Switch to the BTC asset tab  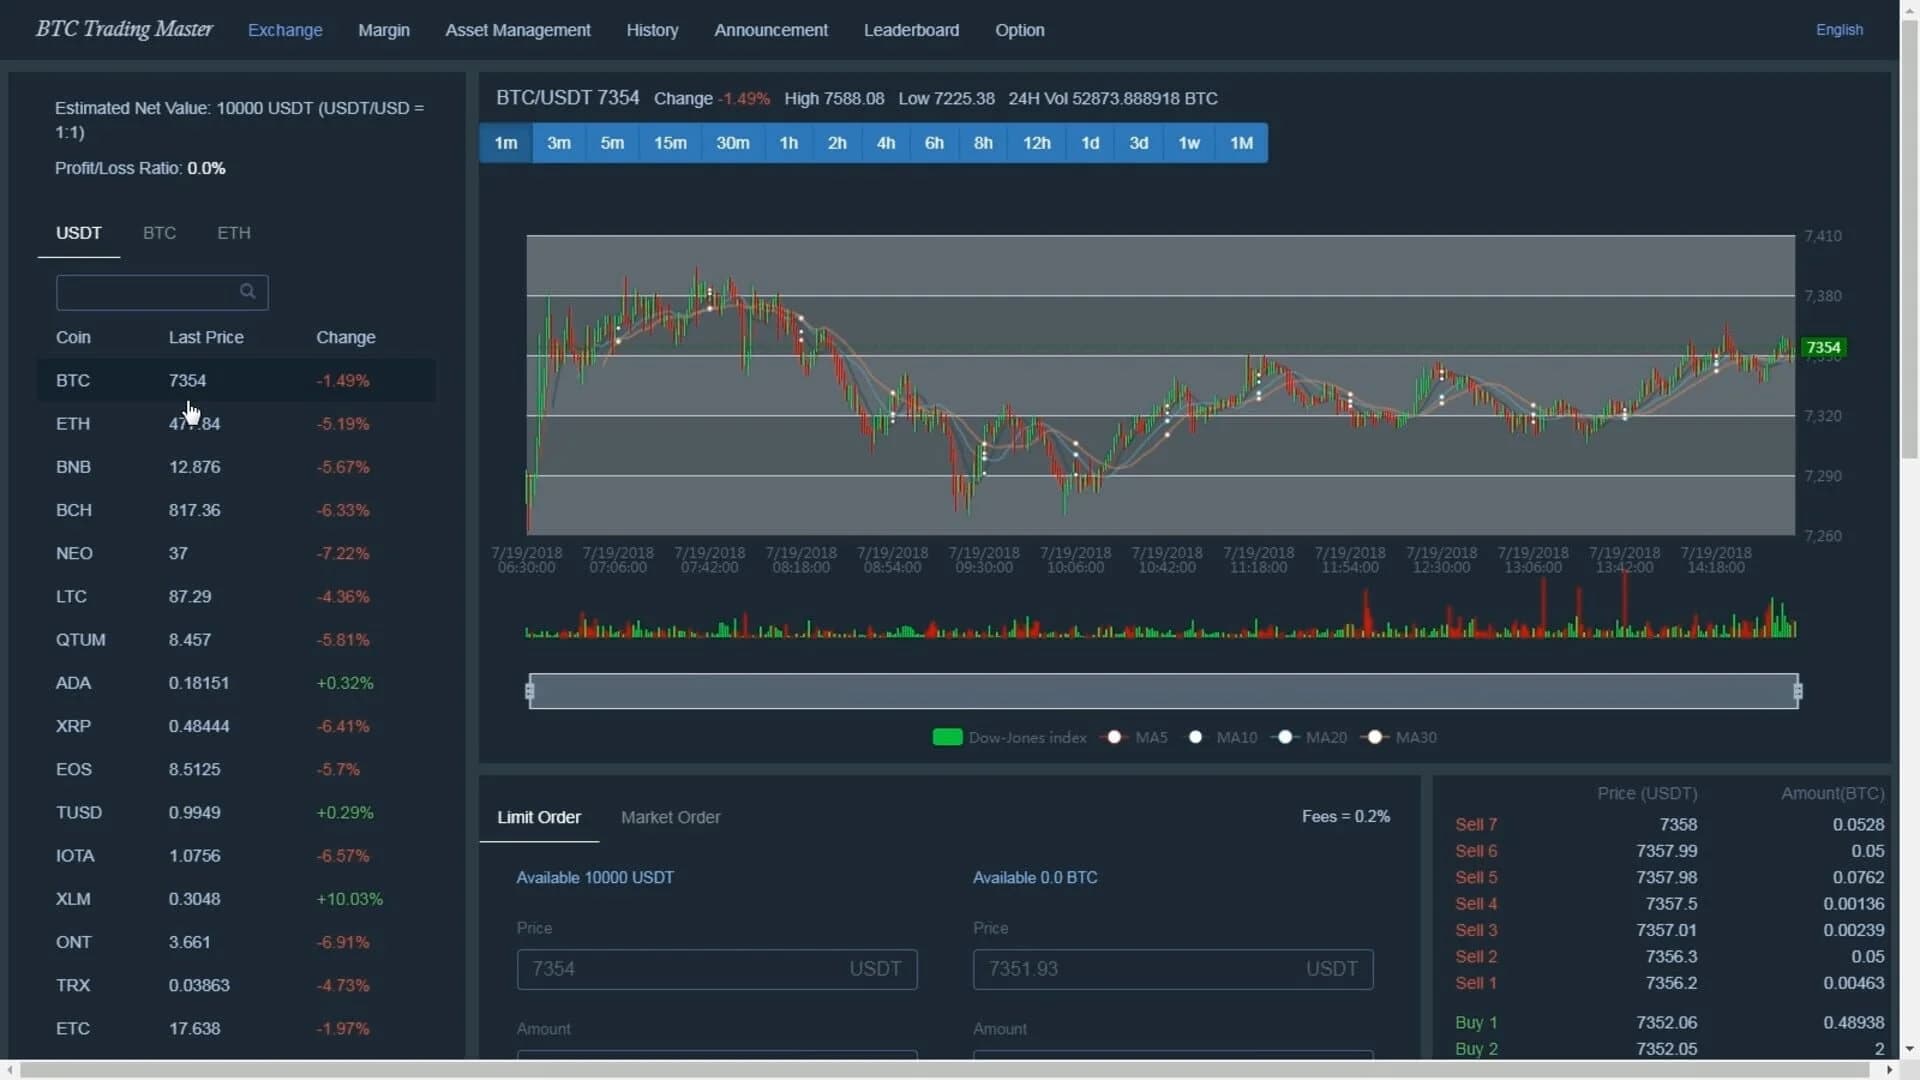(x=158, y=233)
